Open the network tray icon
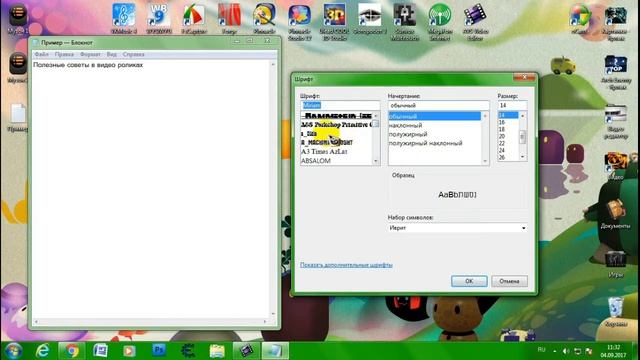This screenshot has width=640, height=360. pos(578,351)
